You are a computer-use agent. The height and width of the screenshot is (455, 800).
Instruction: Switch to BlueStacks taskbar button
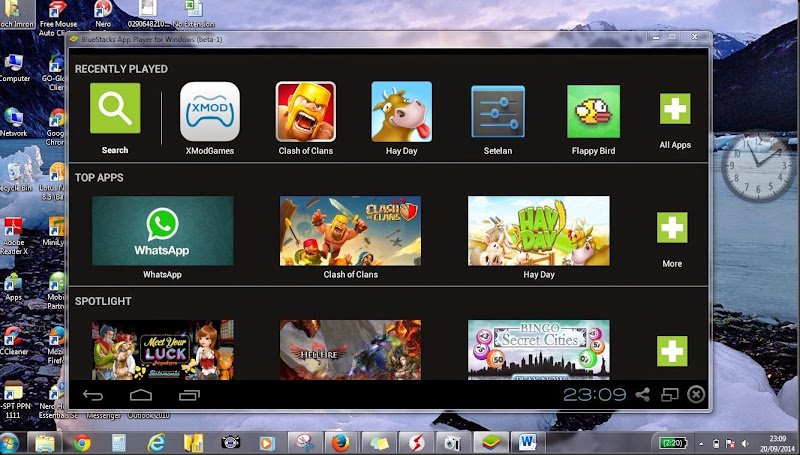pyautogui.click(x=490, y=443)
